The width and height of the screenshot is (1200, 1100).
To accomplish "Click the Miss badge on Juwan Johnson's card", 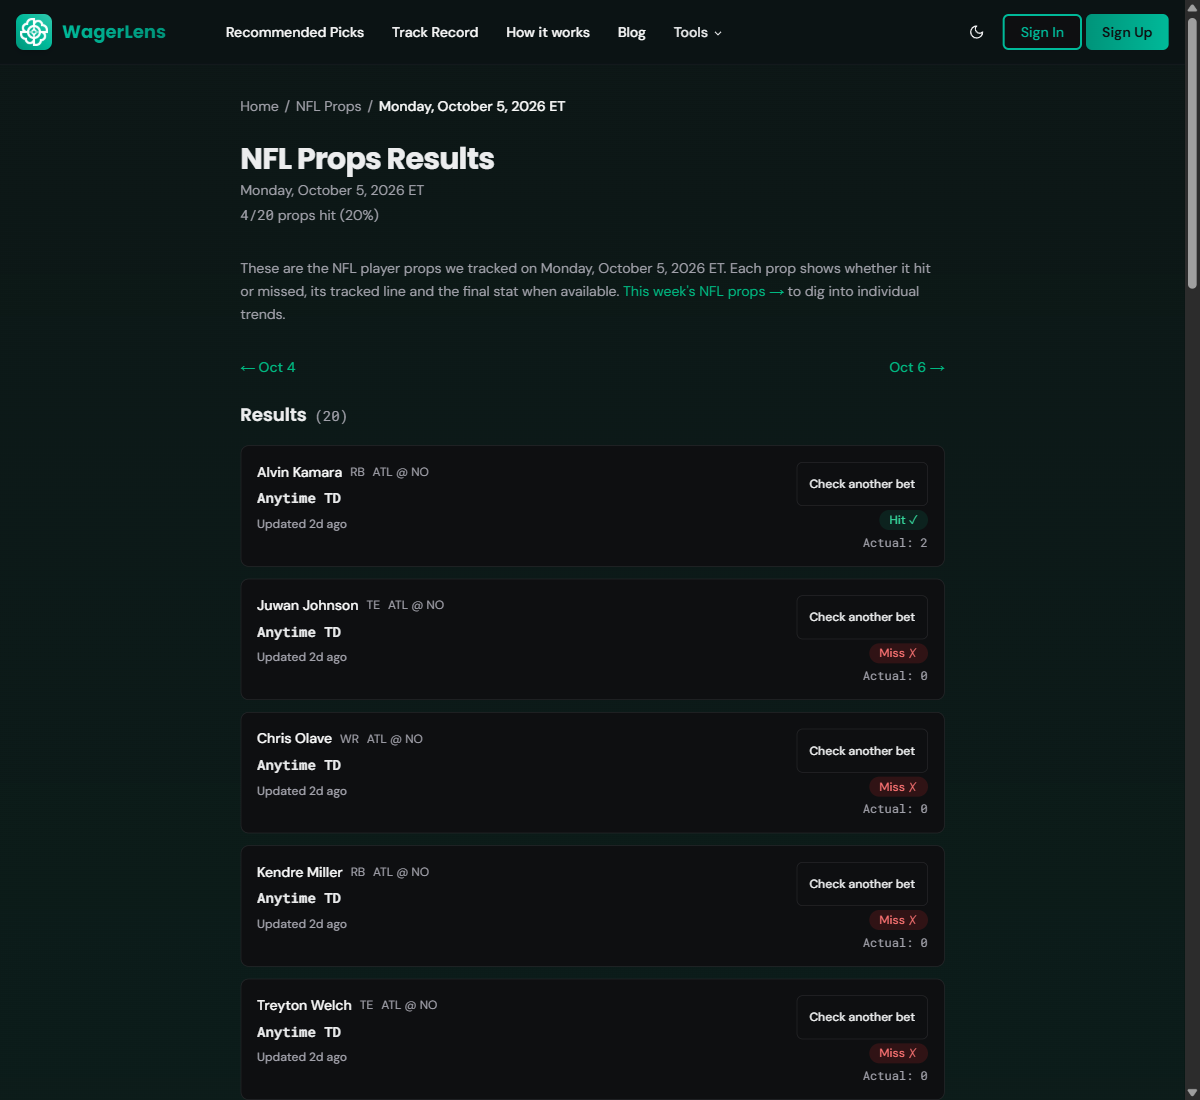I will 898,653.
